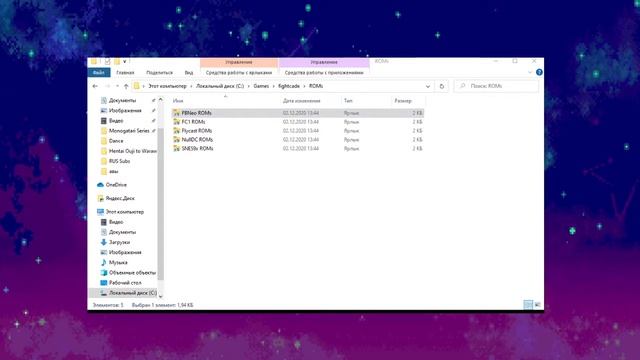Click the search ROMs input field
Screen dimensions: 640x360
[x=496, y=86]
